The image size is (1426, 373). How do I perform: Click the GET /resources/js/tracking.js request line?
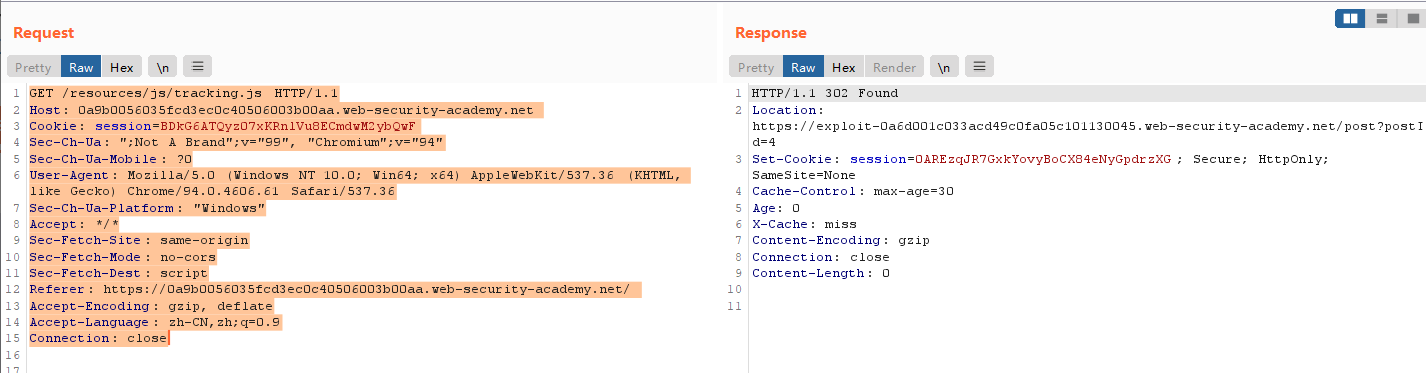184,94
